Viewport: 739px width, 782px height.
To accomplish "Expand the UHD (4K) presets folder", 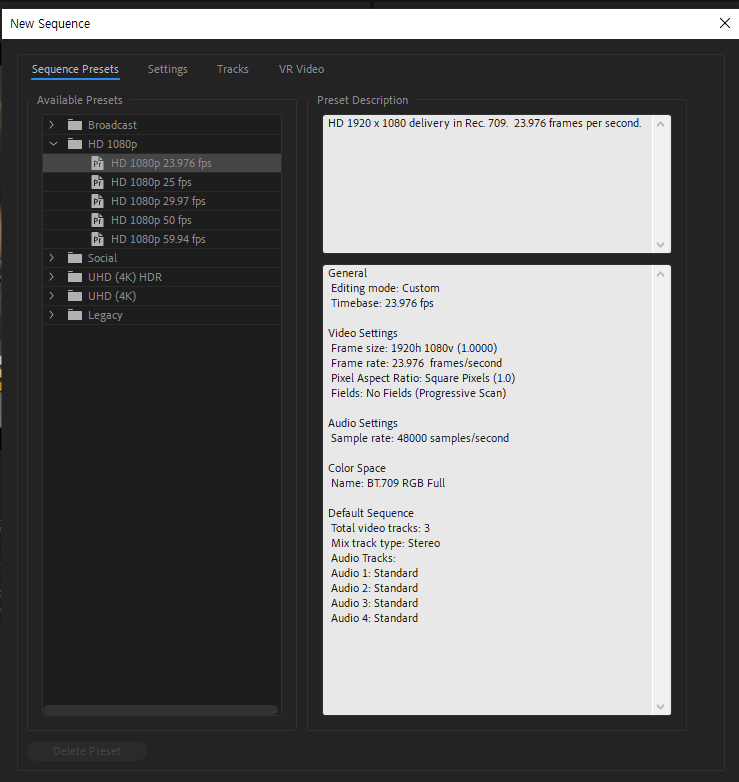I will tap(52, 296).
